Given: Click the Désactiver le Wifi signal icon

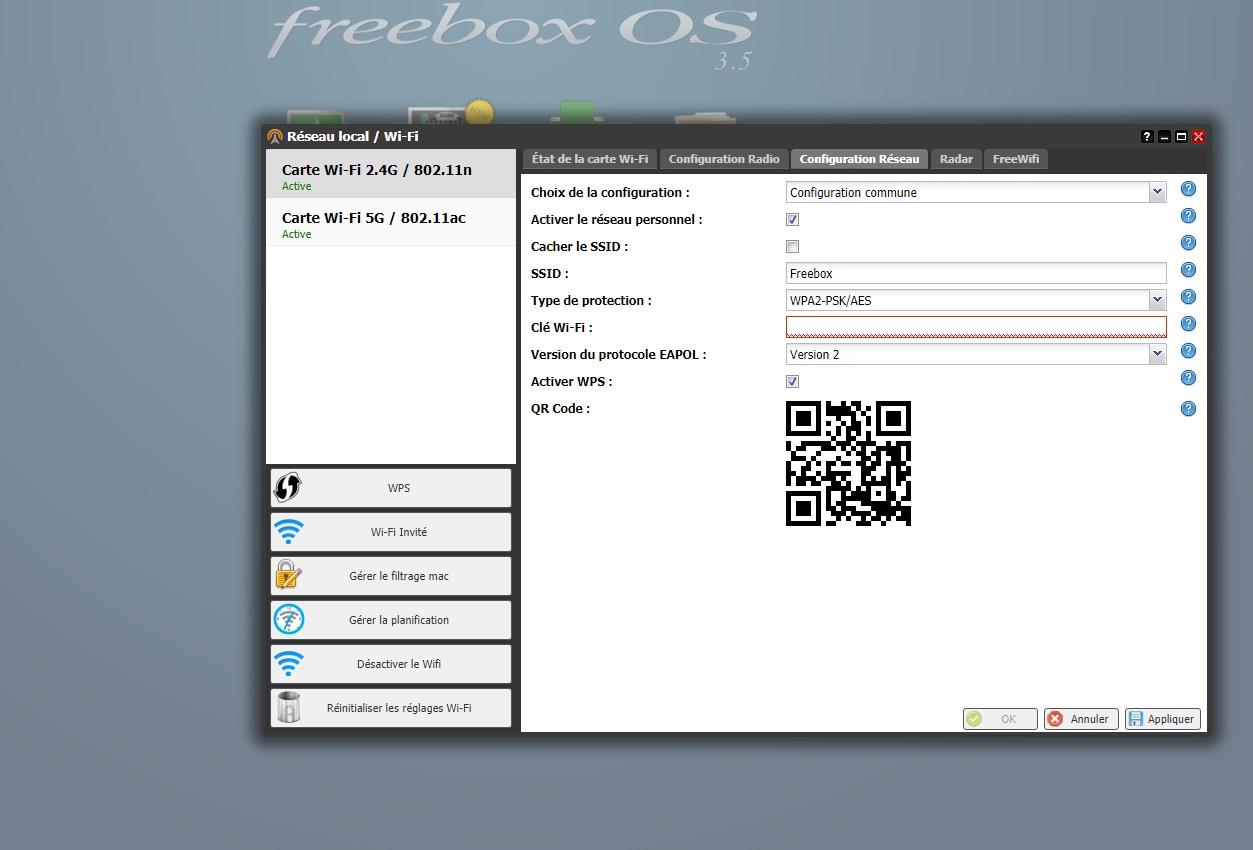Looking at the screenshot, I should [289, 663].
